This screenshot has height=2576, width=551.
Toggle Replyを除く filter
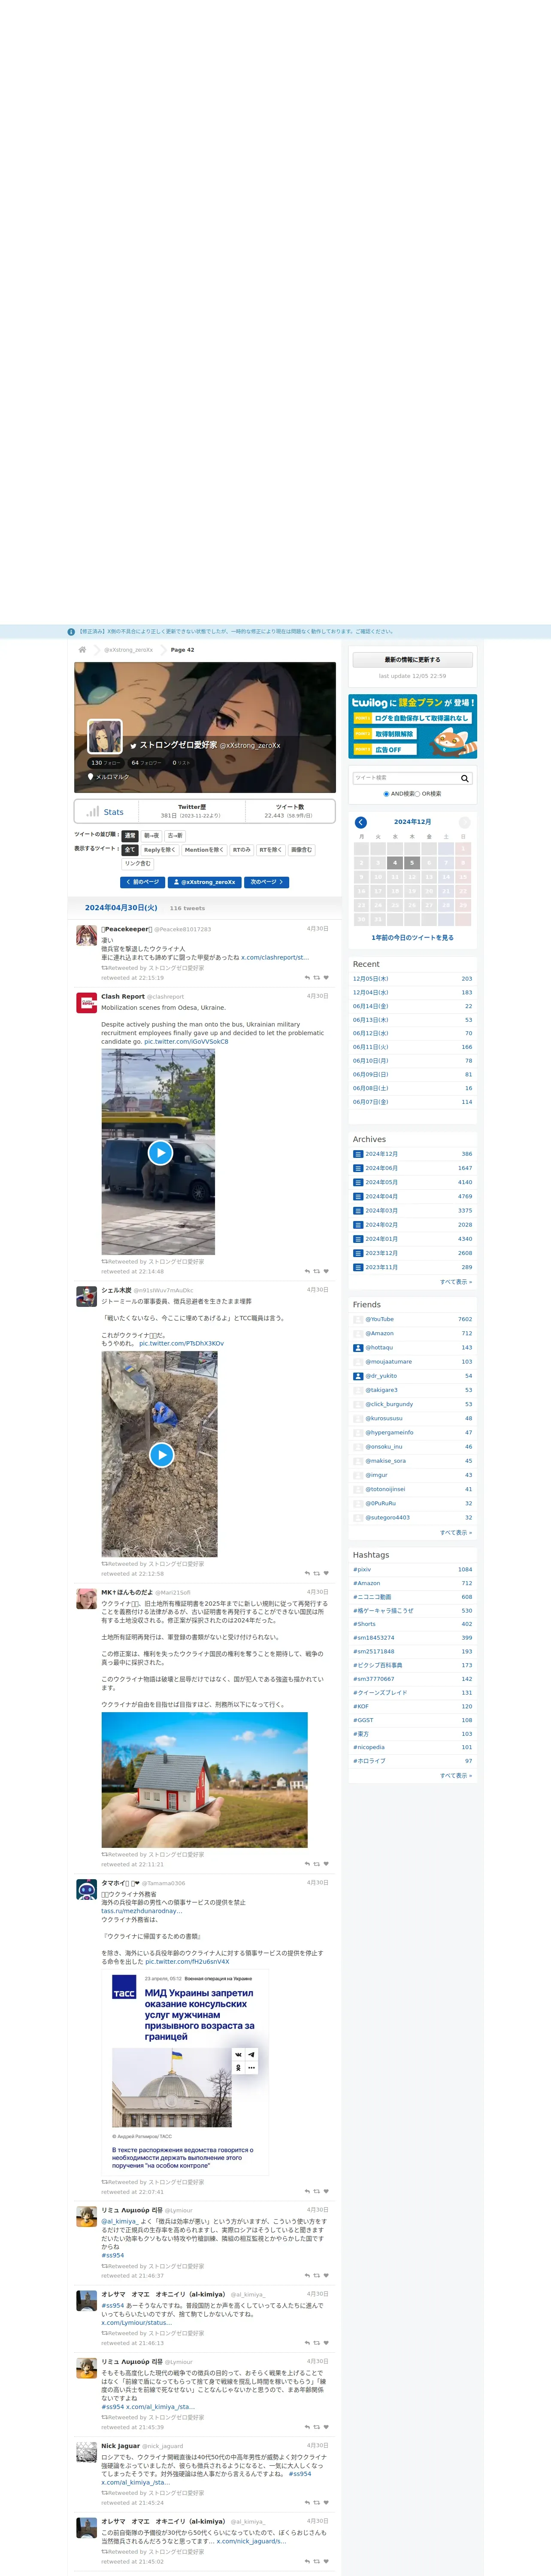click(x=159, y=850)
